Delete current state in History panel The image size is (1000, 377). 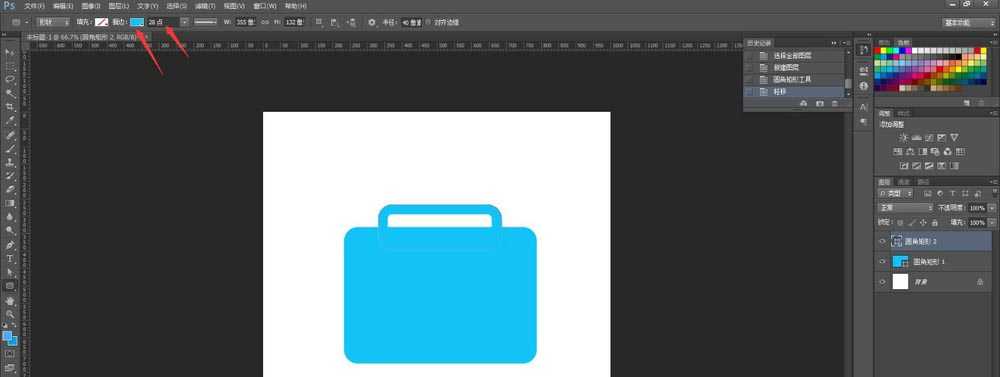835,103
